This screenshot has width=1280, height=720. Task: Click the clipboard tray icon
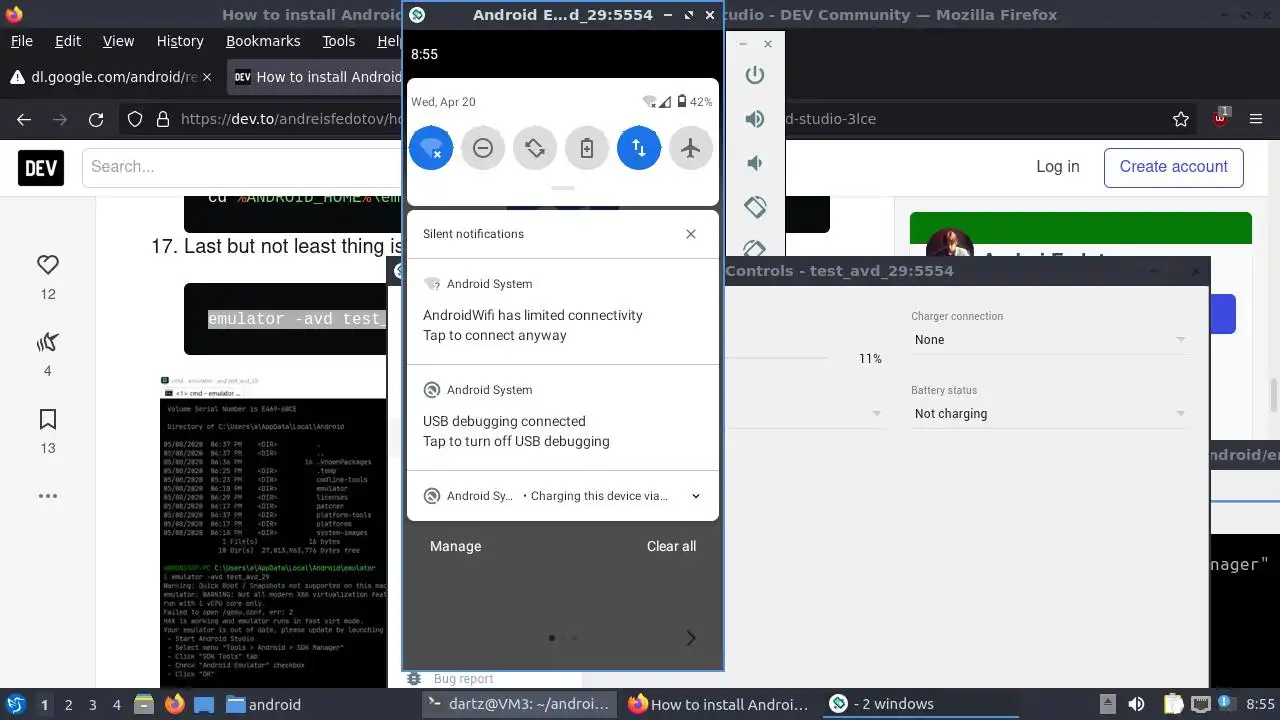point(1173,704)
